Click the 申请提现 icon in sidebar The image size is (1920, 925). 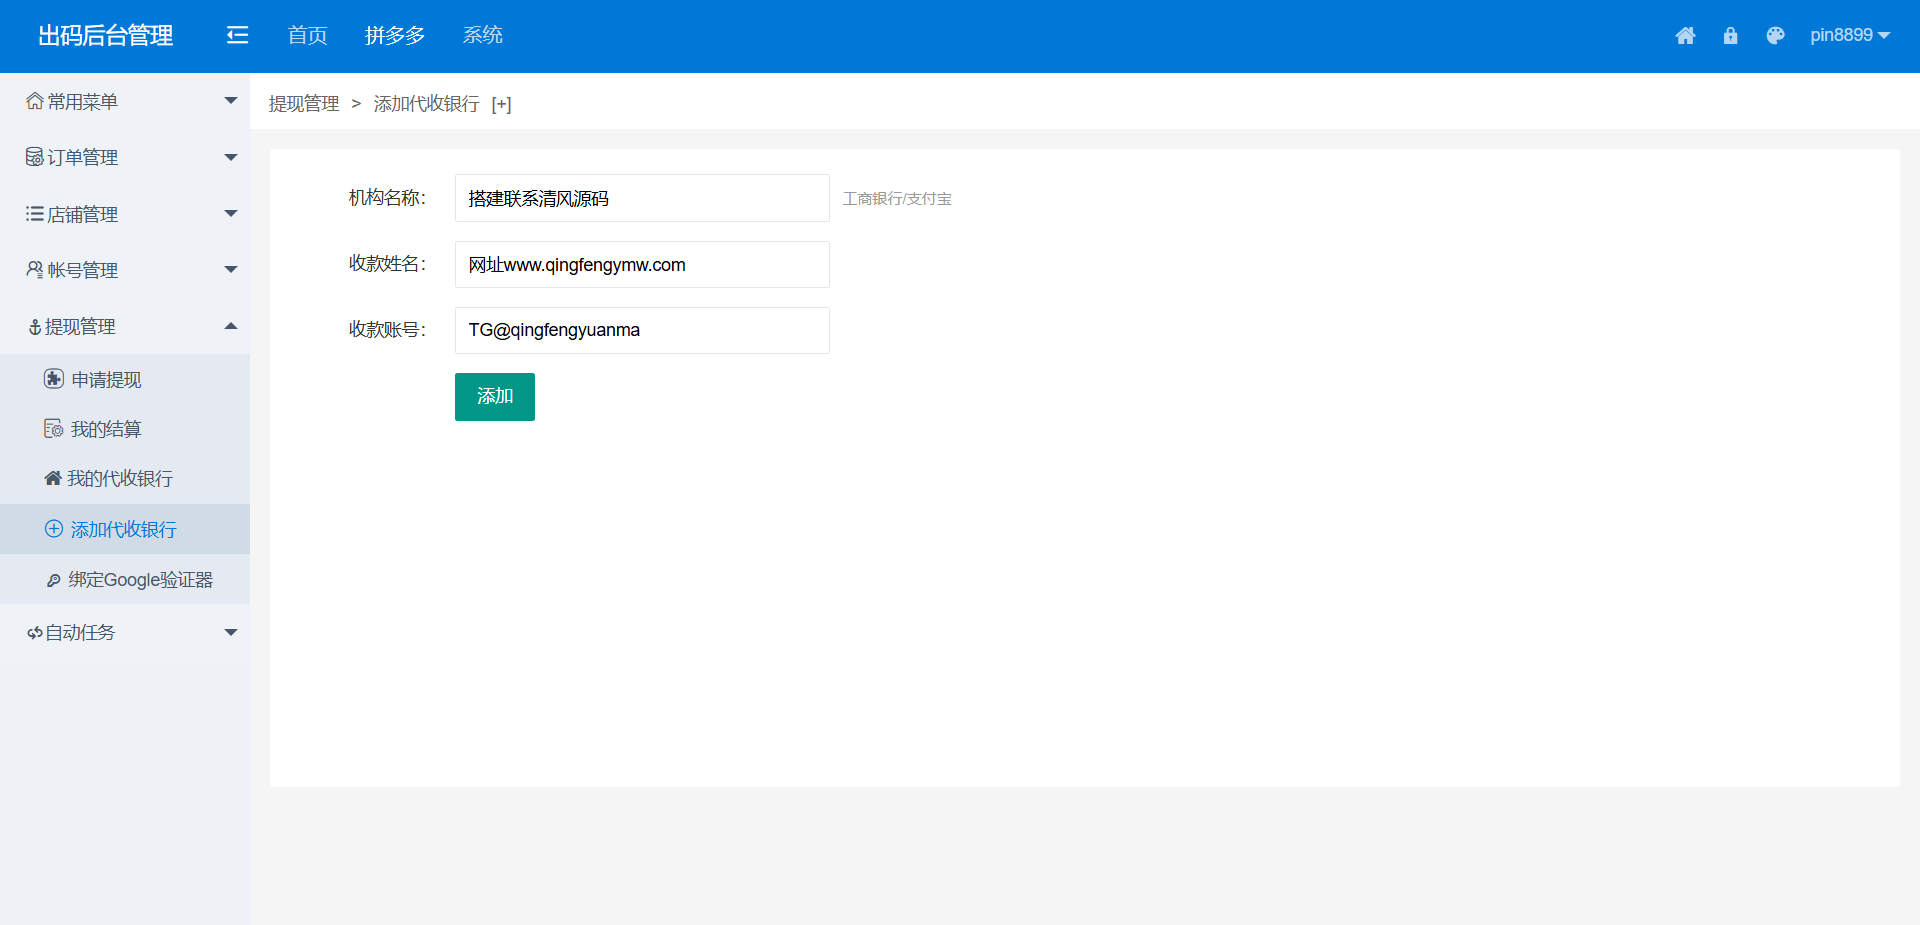(x=54, y=379)
